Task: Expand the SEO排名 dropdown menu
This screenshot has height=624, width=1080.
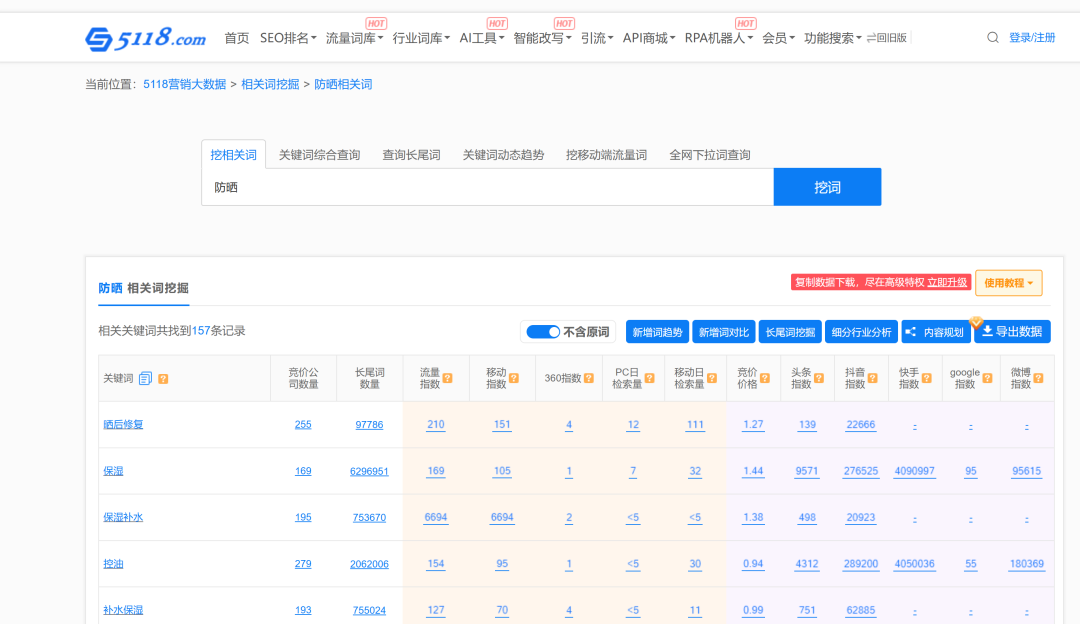Action: pyautogui.click(x=288, y=38)
